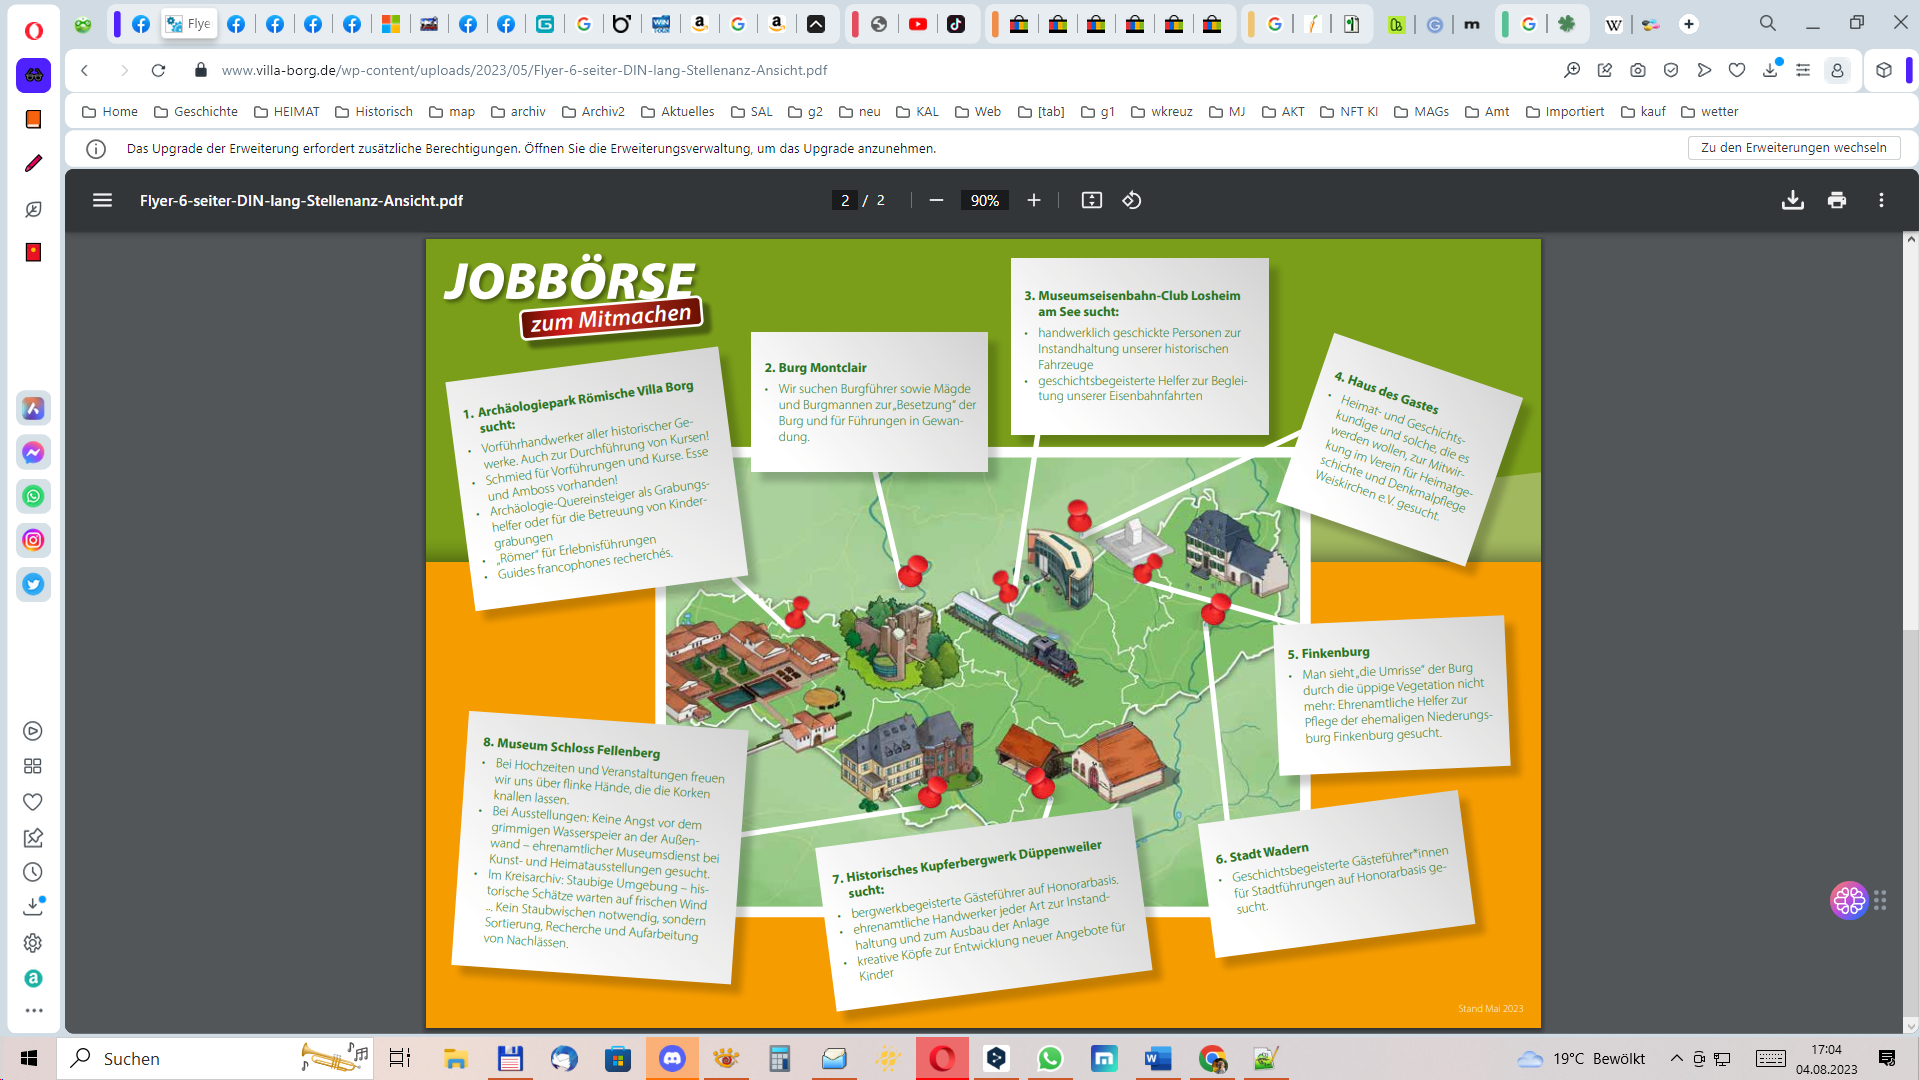Go back to previous page
The width and height of the screenshot is (1920, 1080).
pos(85,70)
